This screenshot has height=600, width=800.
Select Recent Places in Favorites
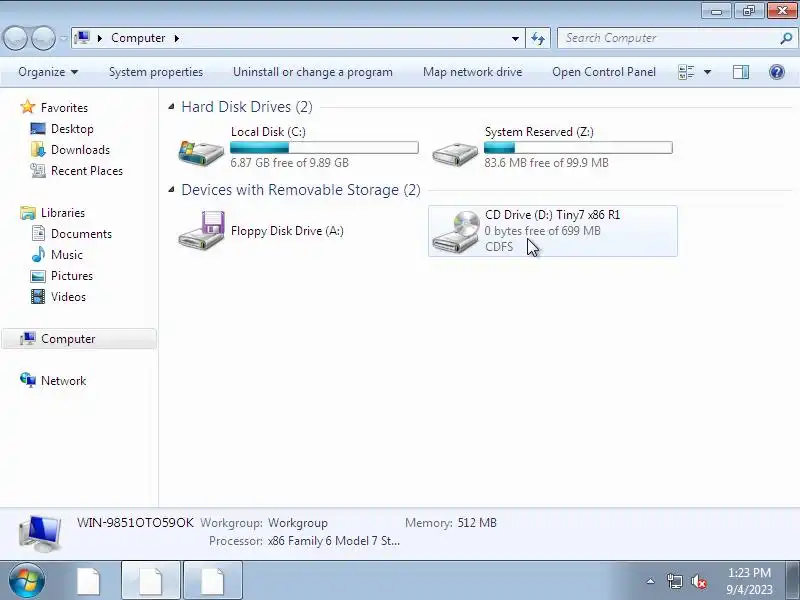point(87,170)
